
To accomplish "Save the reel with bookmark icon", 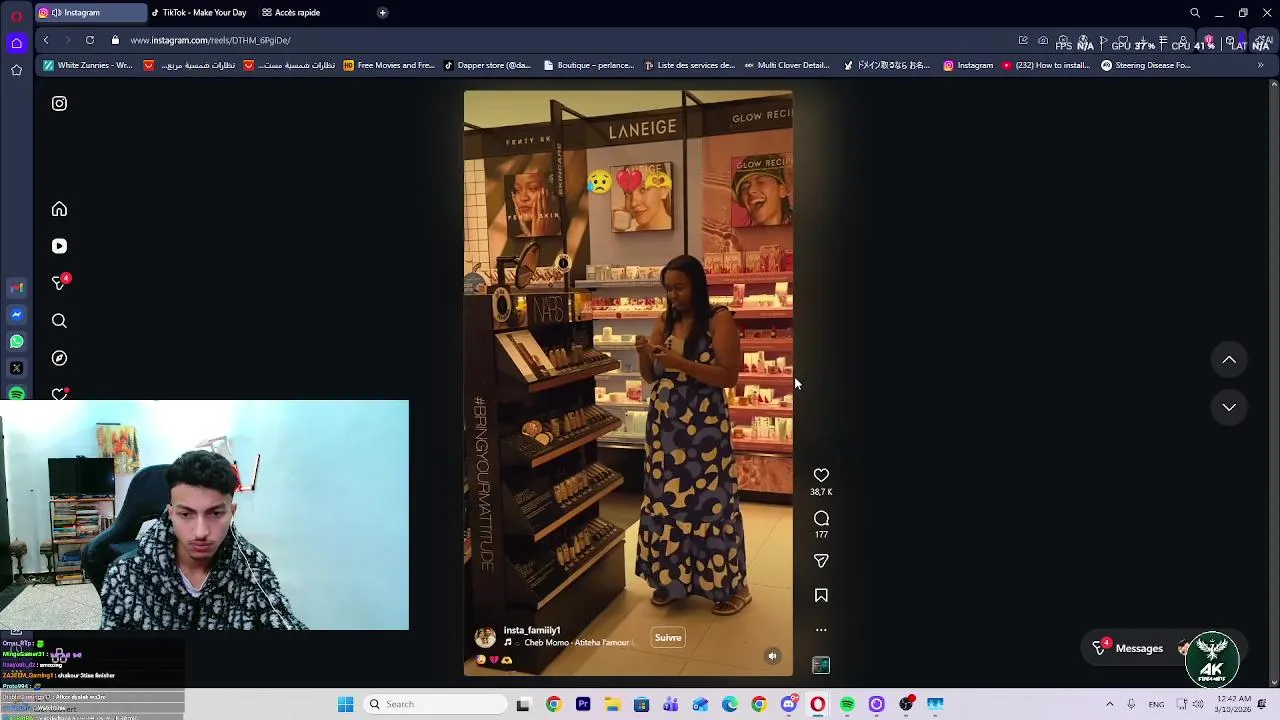I will (x=821, y=595).
